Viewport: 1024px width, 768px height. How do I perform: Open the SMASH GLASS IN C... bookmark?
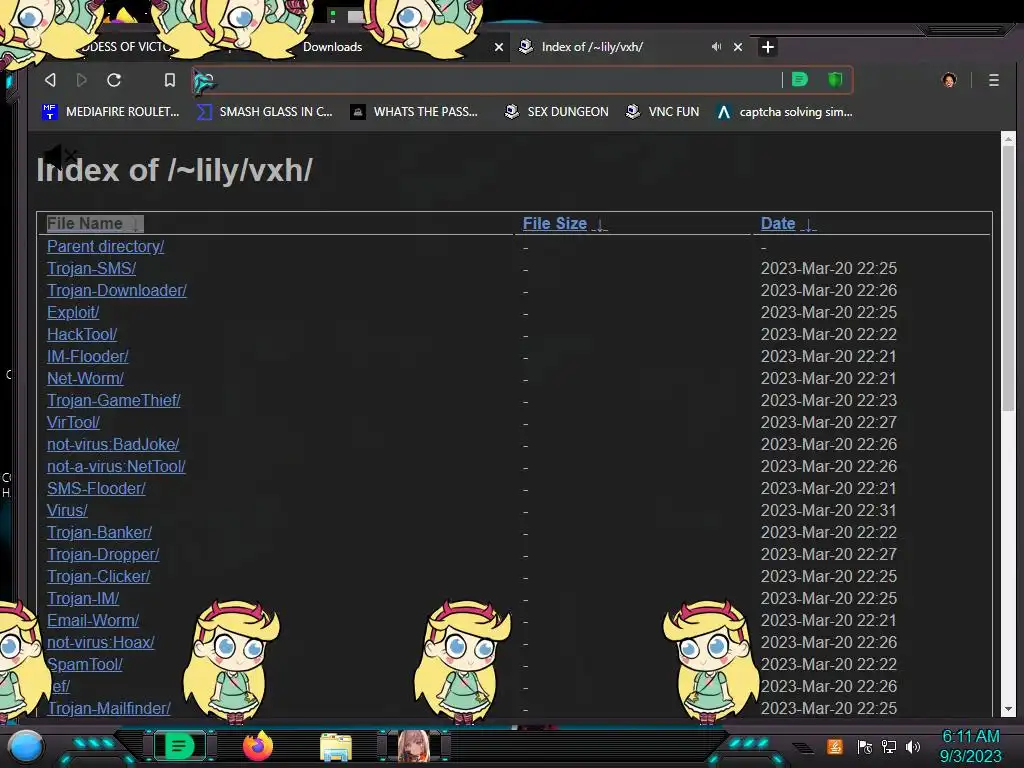(264, 112)
